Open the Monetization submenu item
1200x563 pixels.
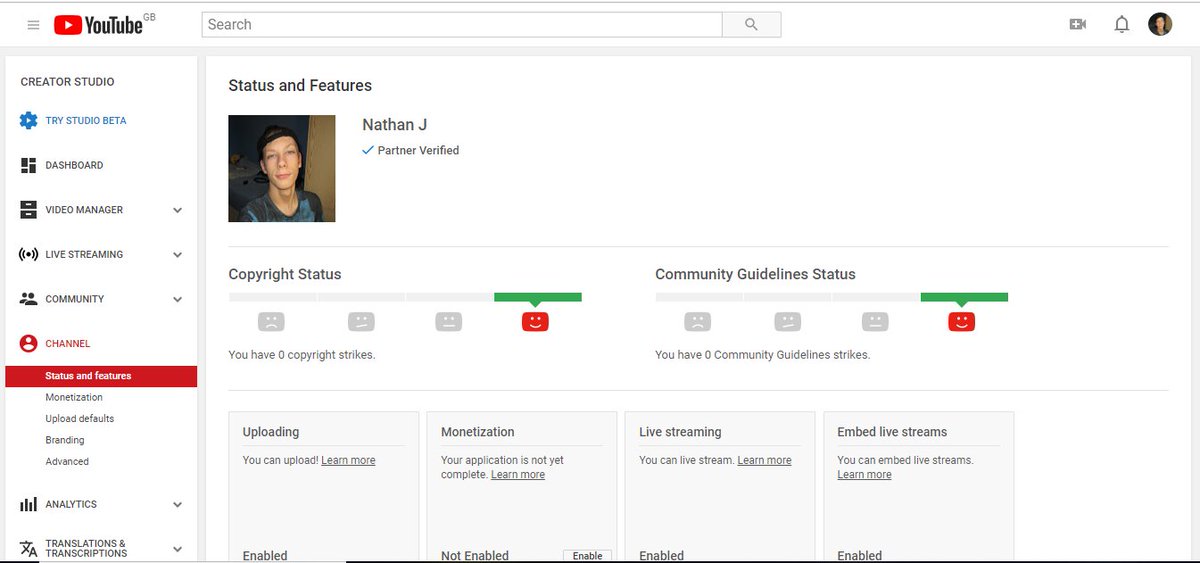pyautogui.click(x=74, y=397)
